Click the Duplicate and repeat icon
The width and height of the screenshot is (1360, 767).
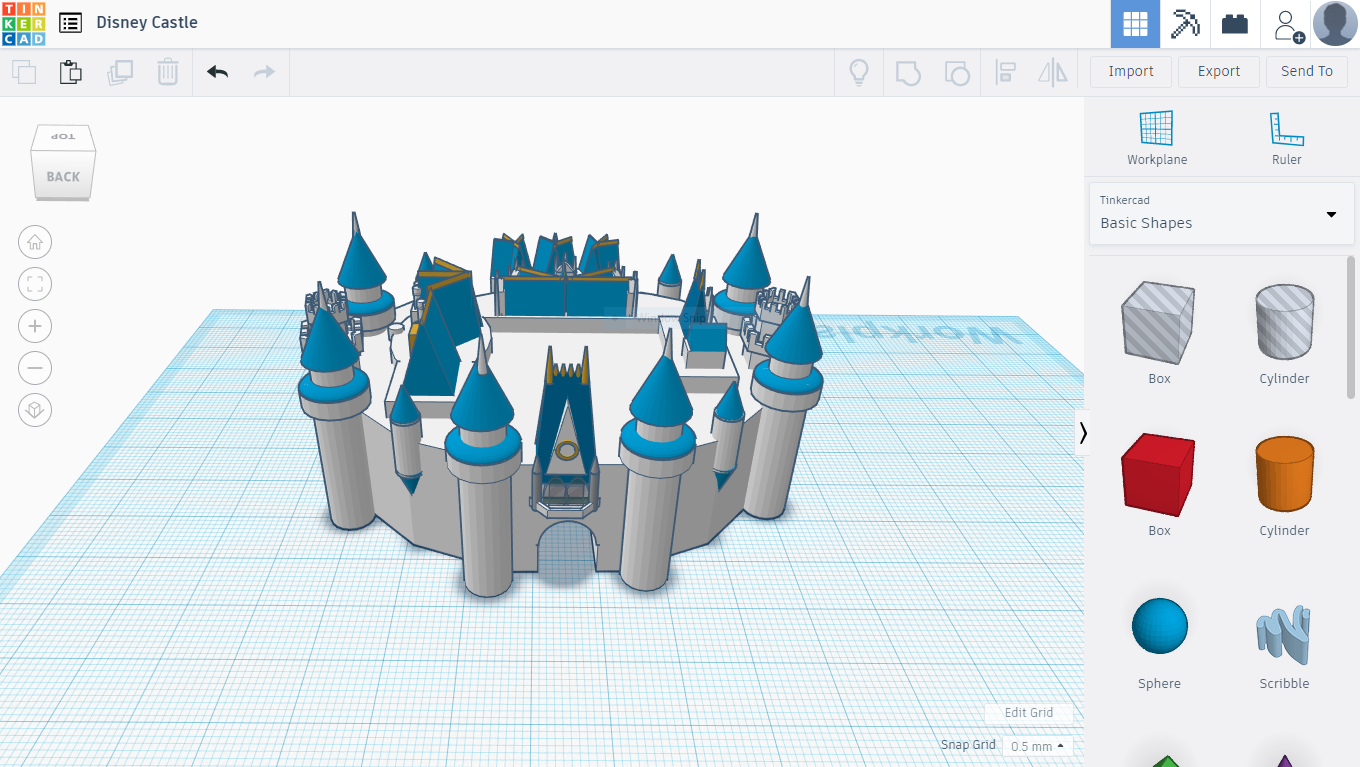click(119, 72)
